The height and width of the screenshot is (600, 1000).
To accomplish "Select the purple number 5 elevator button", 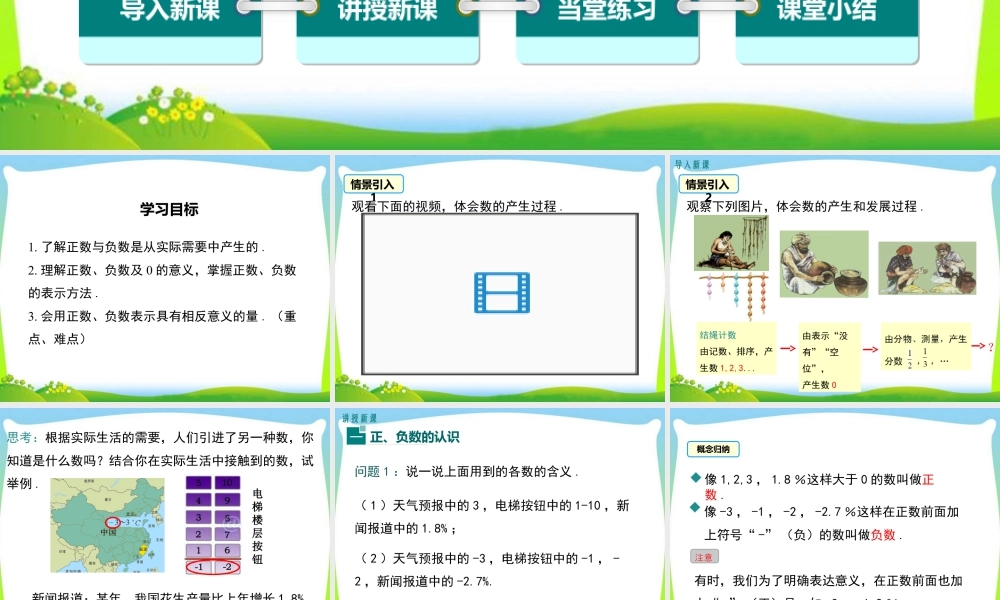I will 199,483.
